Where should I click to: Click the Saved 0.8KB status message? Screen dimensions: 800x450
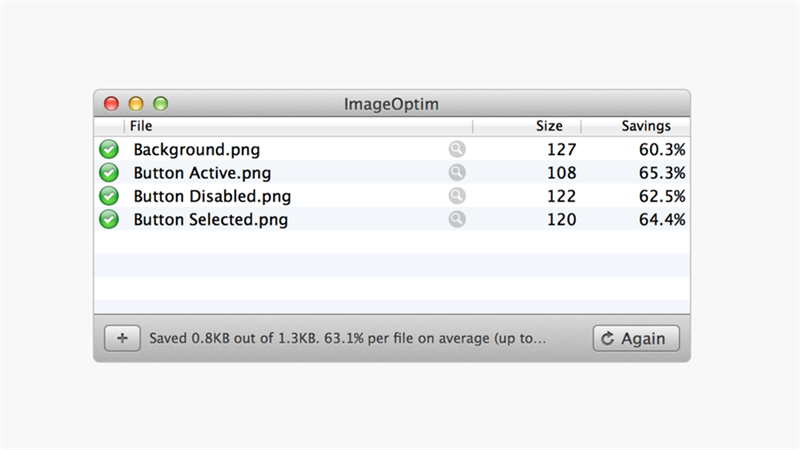pos(347,338)
